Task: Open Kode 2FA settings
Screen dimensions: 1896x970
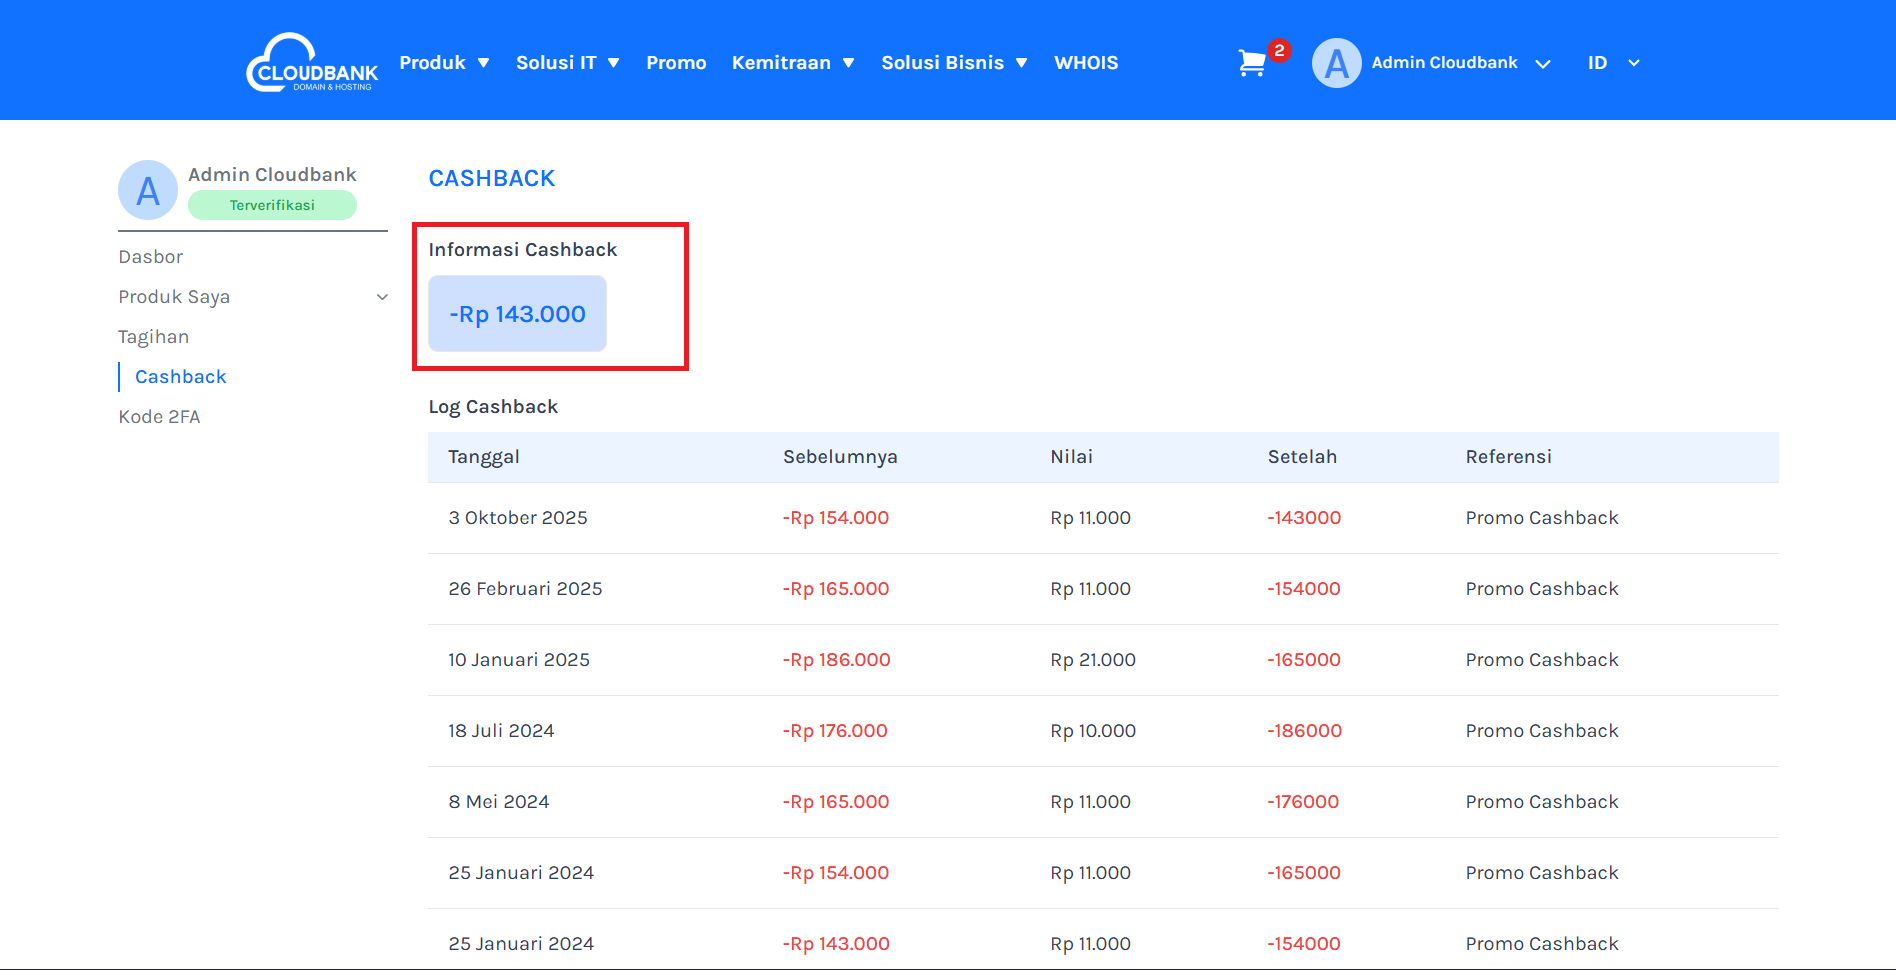Action: (x=160, y=417)
